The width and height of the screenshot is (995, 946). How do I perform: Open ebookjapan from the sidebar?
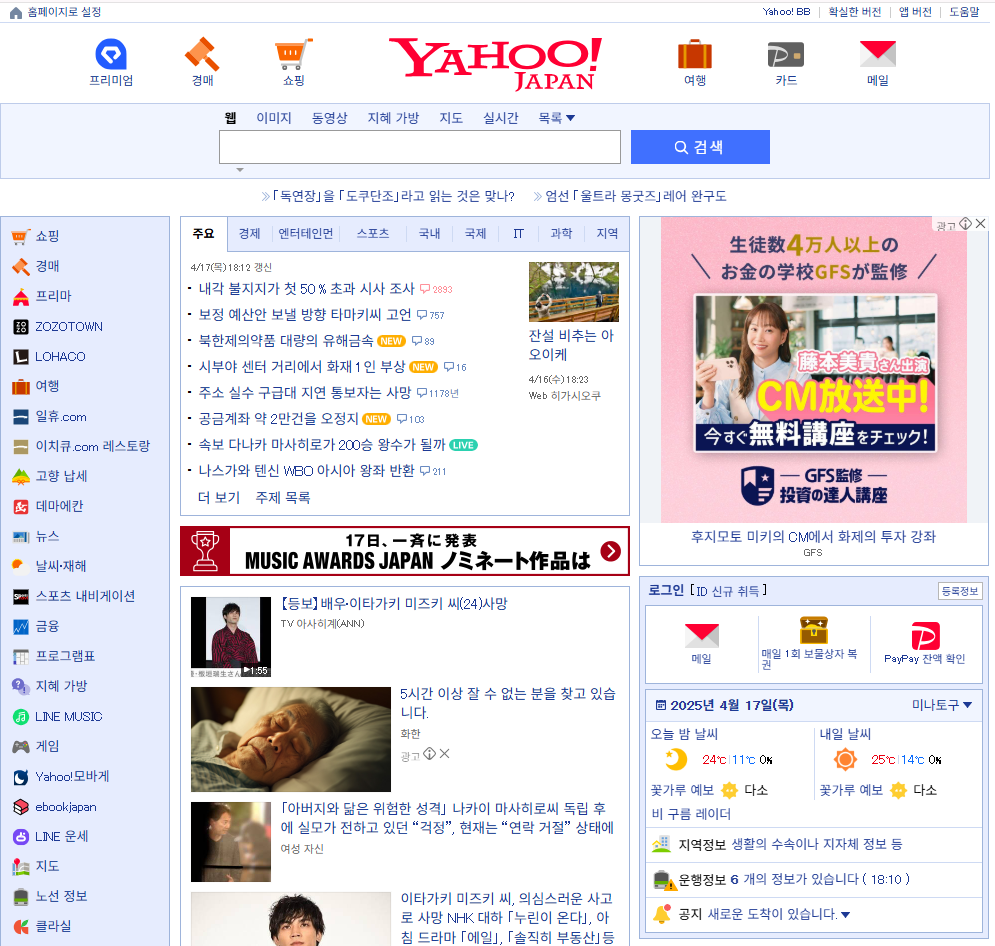[65, 806]
